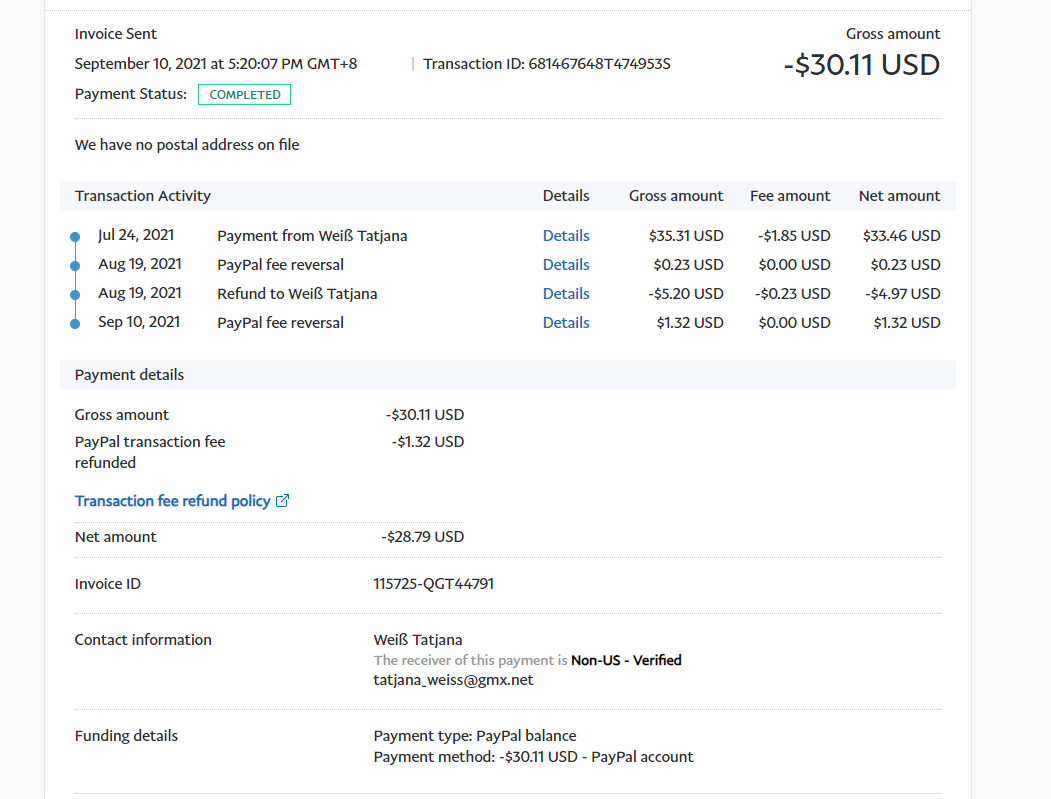1051x799 pixels.
Task: Click the large -$30.11 USD gross total
Action: click(x=861, y=65)
